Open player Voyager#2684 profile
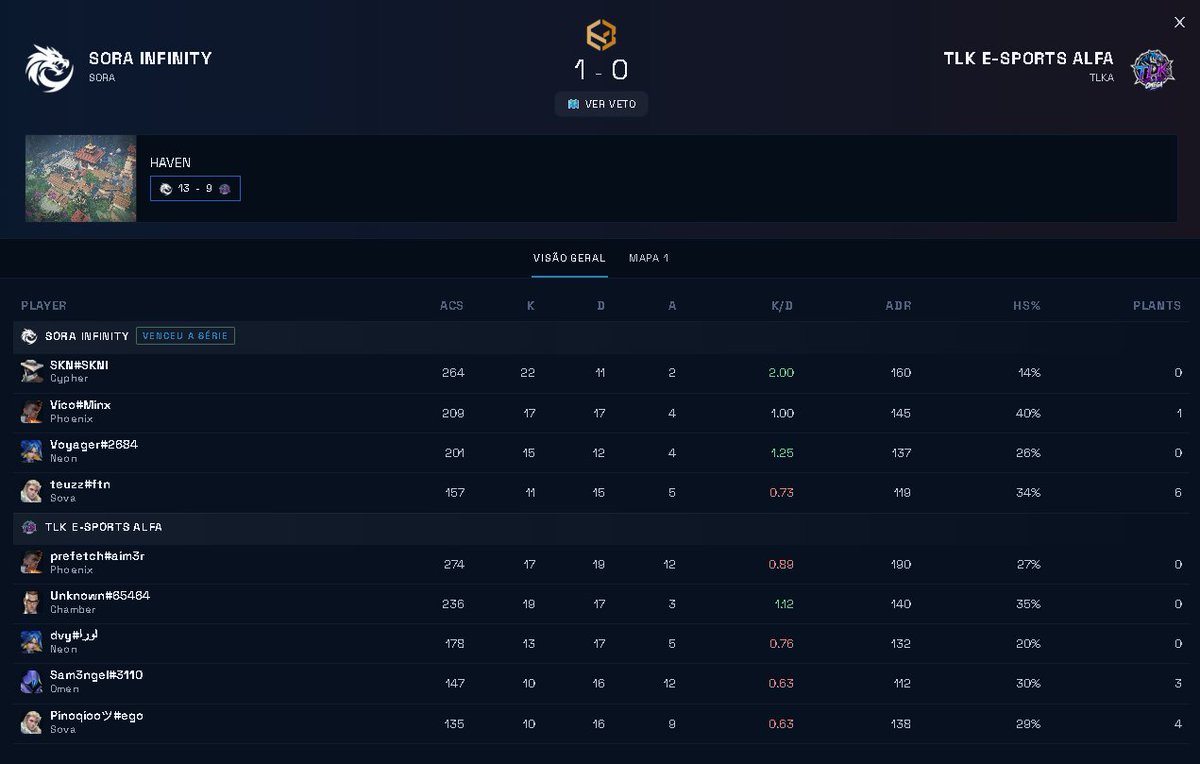 [94, 445]
